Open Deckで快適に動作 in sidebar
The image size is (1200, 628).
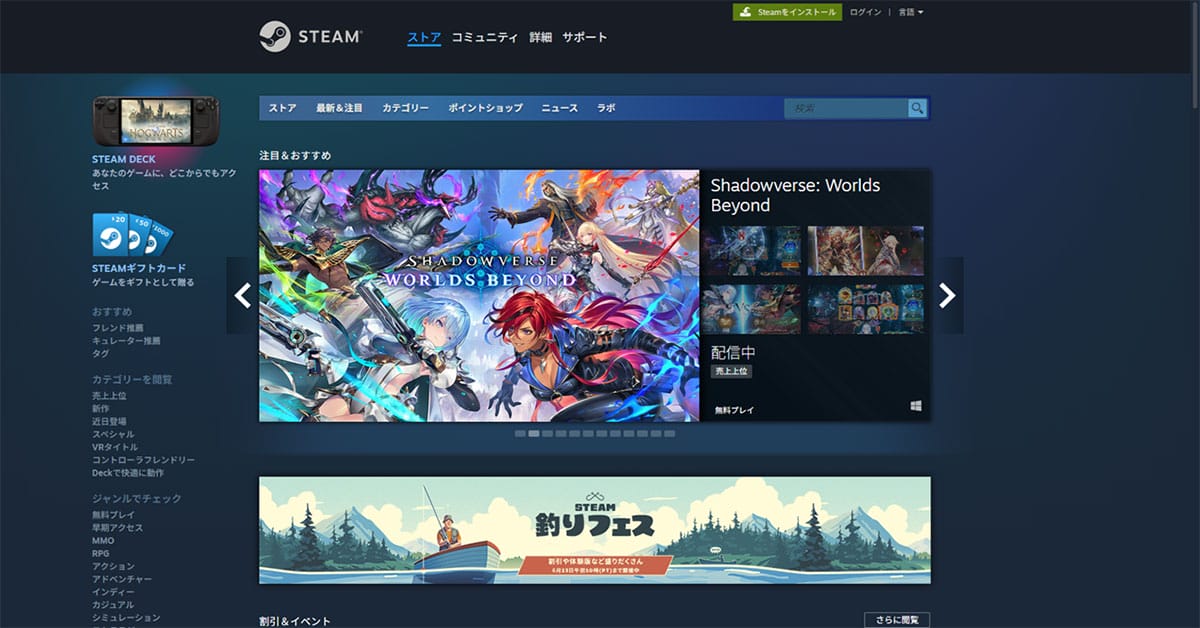128,473
